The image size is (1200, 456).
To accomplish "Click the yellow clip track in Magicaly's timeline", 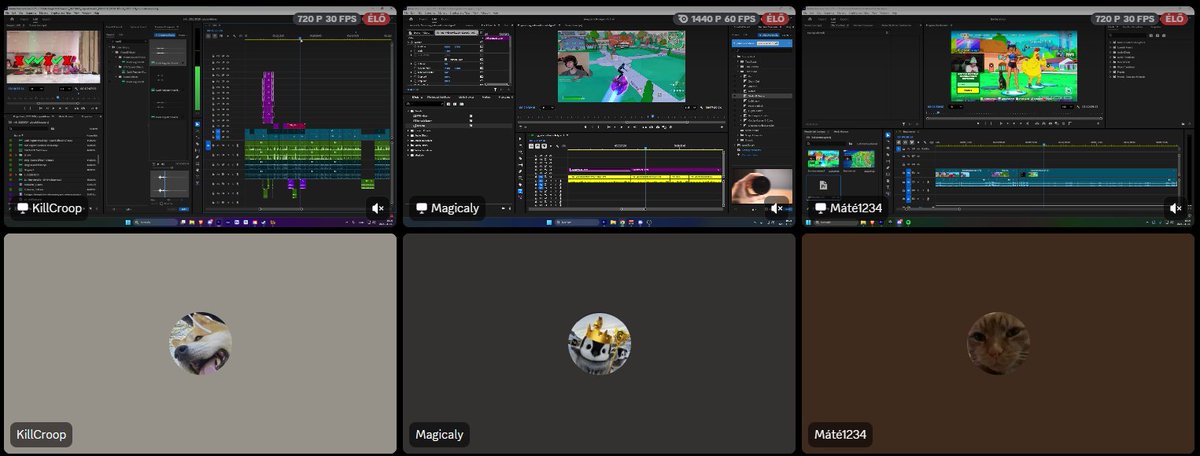I will [644, 178].
